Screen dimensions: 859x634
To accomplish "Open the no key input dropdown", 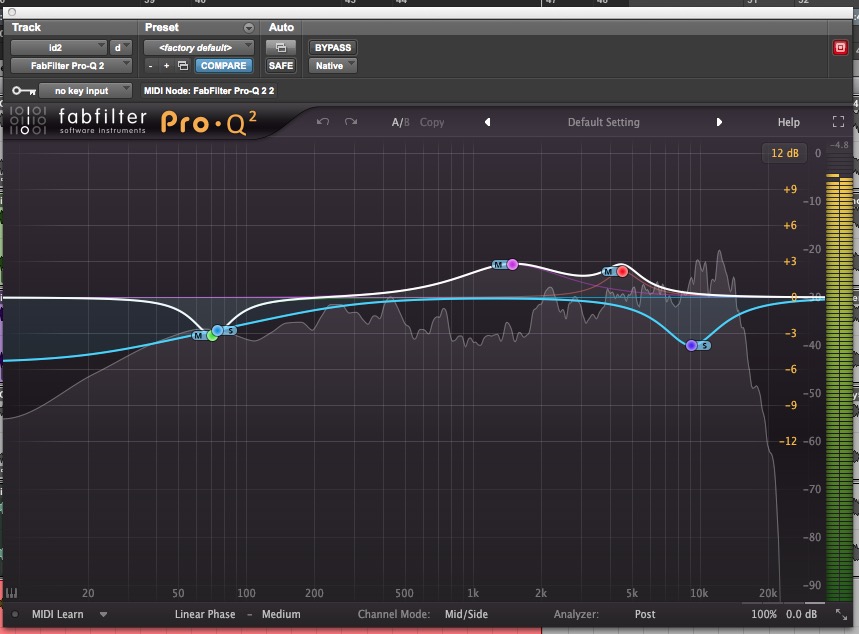I will [x=85, y=90].
